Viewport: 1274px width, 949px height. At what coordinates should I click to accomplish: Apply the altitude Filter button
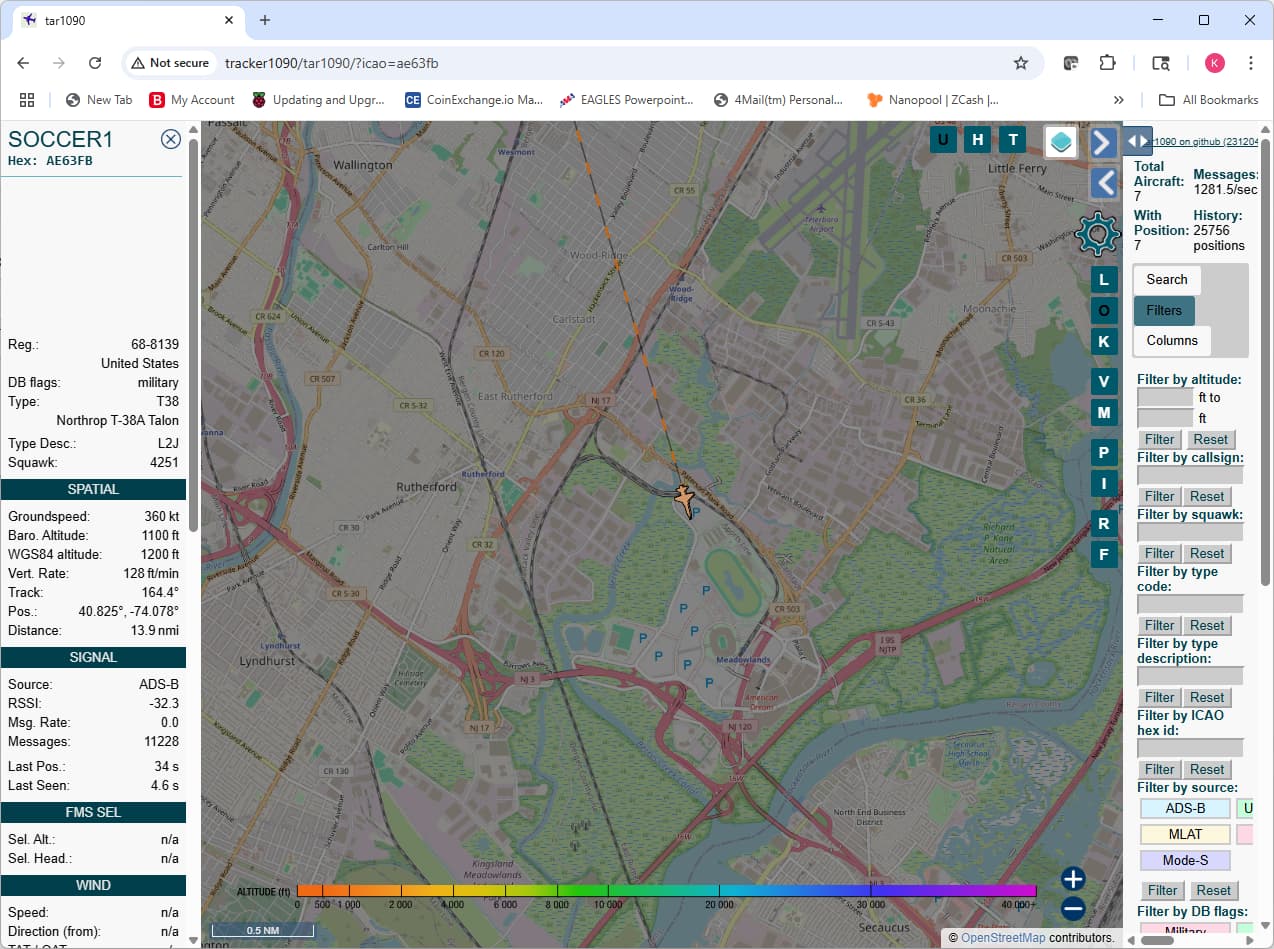[1160, 440]
